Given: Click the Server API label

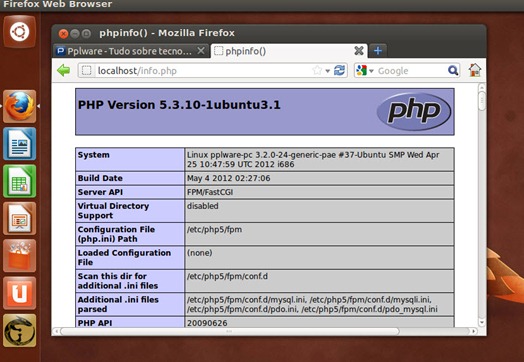Looking at the screenshot, I should (x=100, y=192).
